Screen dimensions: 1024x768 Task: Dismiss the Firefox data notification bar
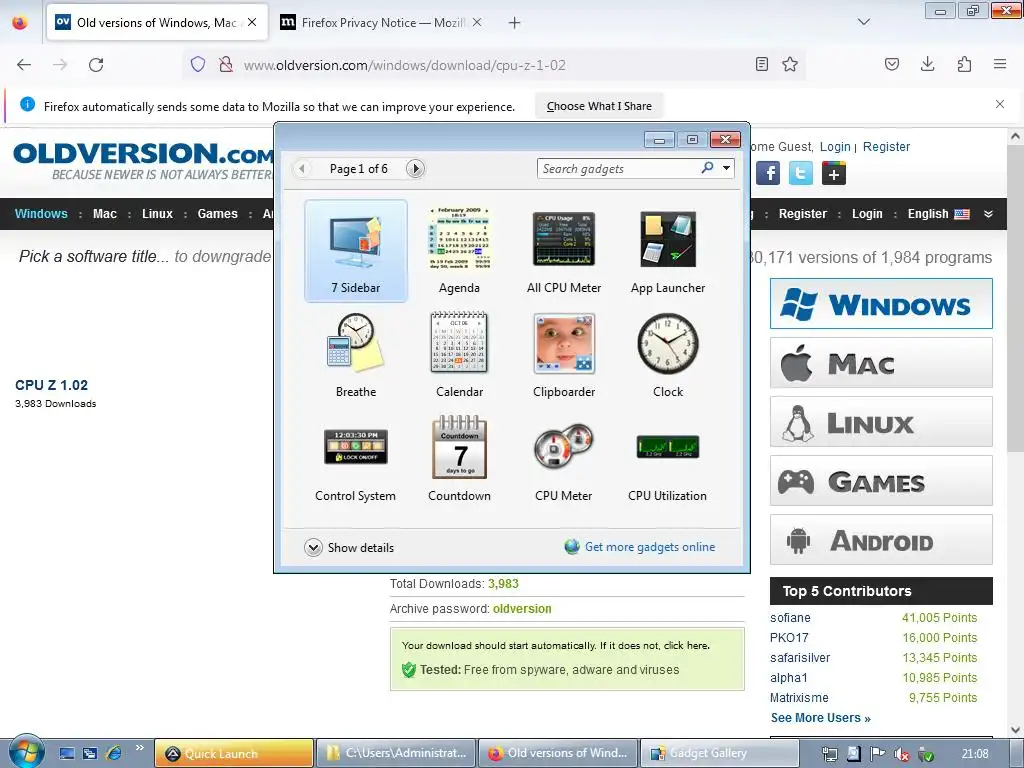coord(1000,104)
